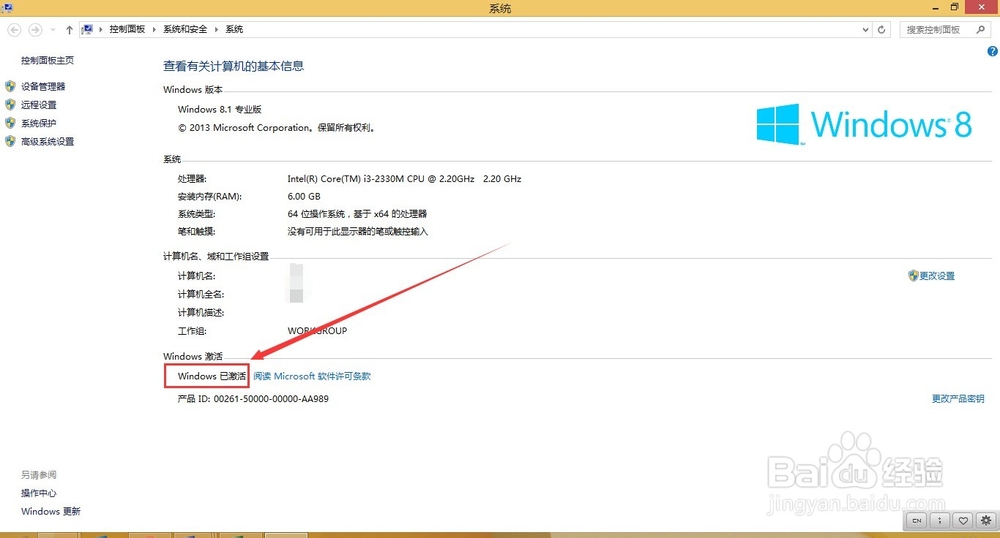This screenshot has width=1000, height=538.
Task: Select 系统和安全 breadcrumb in address bar
Action: (x=185, y=29)
